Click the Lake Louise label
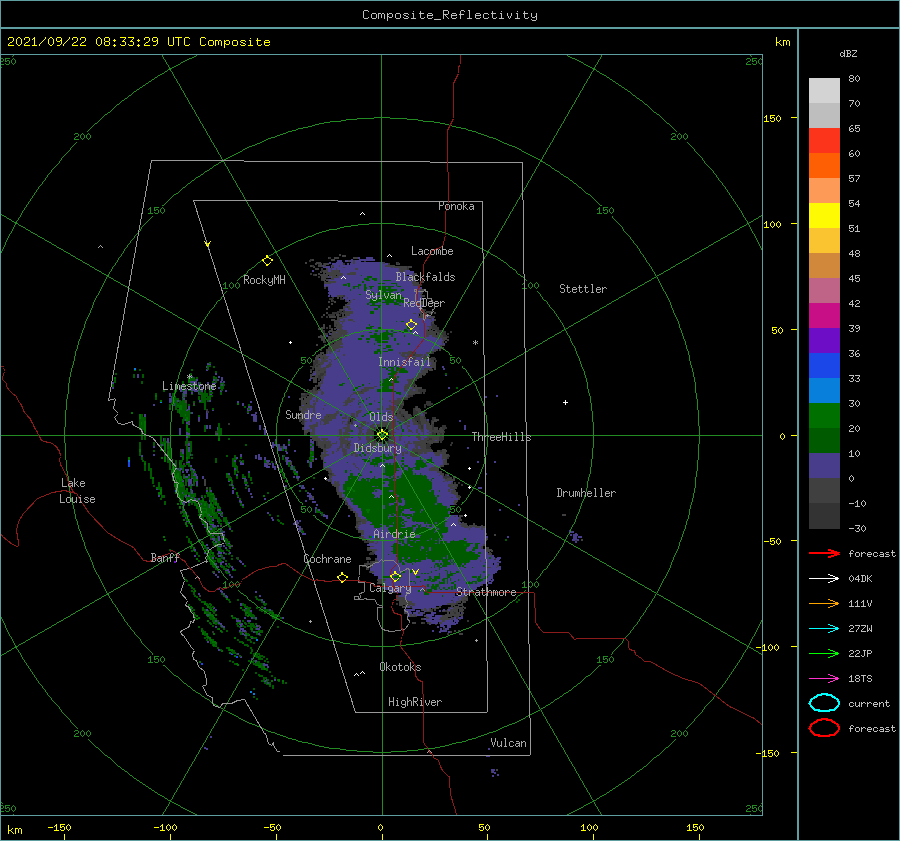 coord(77,491)
